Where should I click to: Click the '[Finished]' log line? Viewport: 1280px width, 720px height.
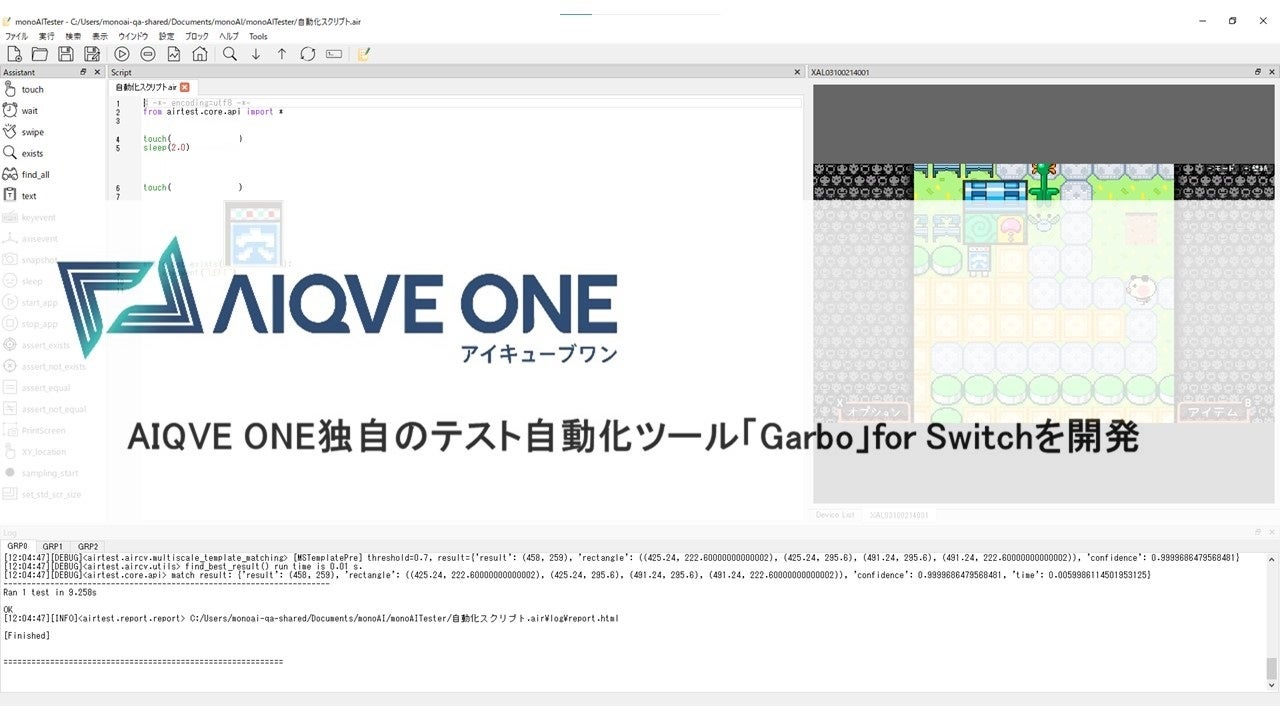27,635
